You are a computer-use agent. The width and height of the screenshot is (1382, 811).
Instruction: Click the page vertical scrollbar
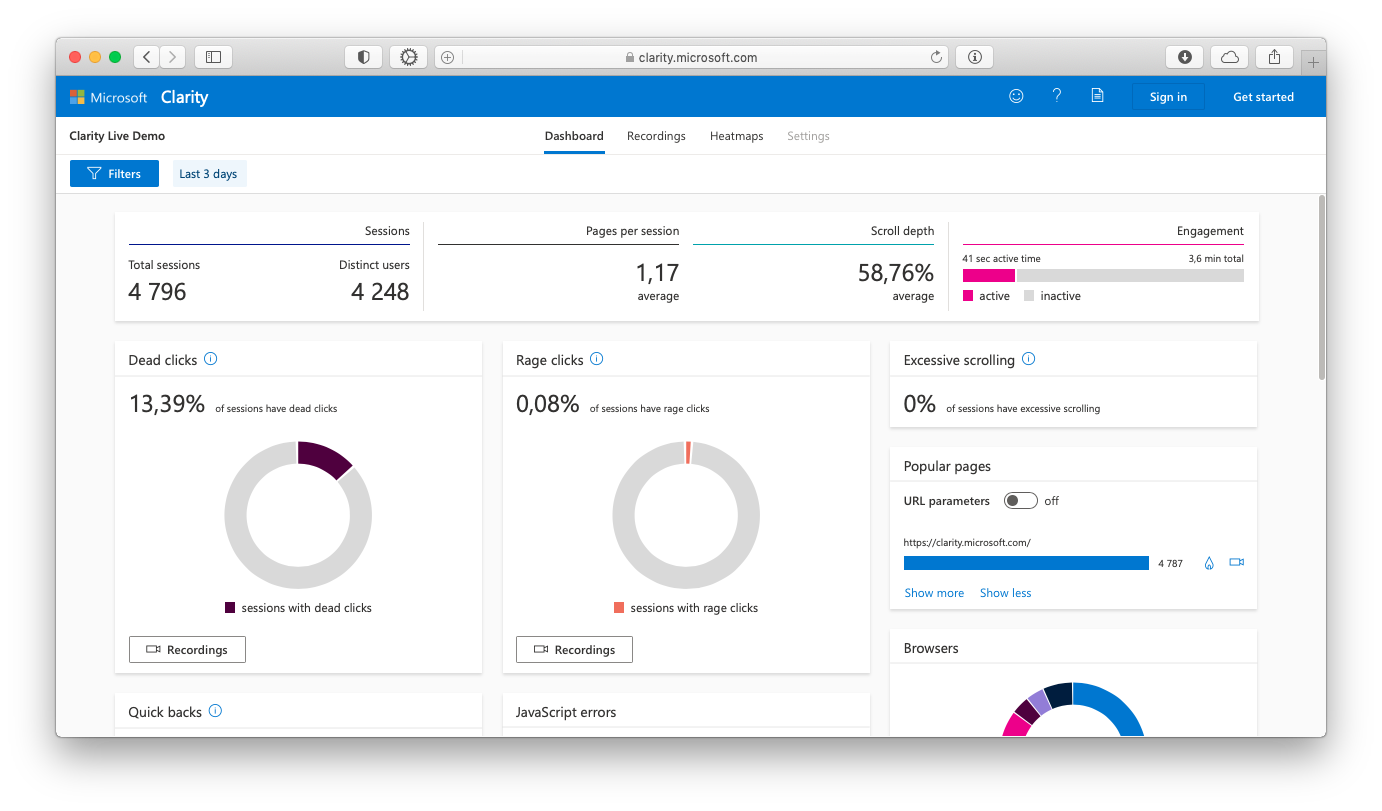point(1321,286)
